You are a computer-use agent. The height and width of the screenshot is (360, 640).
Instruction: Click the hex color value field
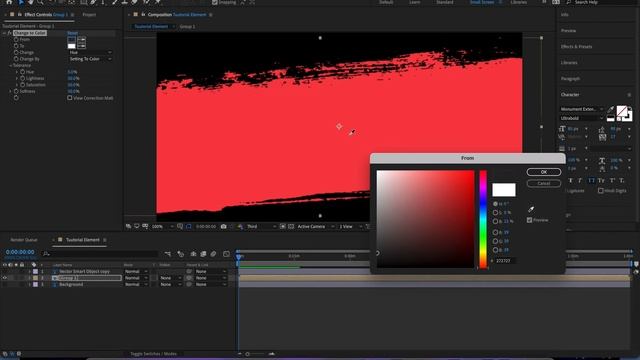pyautogui.click(x=505, y=260)
